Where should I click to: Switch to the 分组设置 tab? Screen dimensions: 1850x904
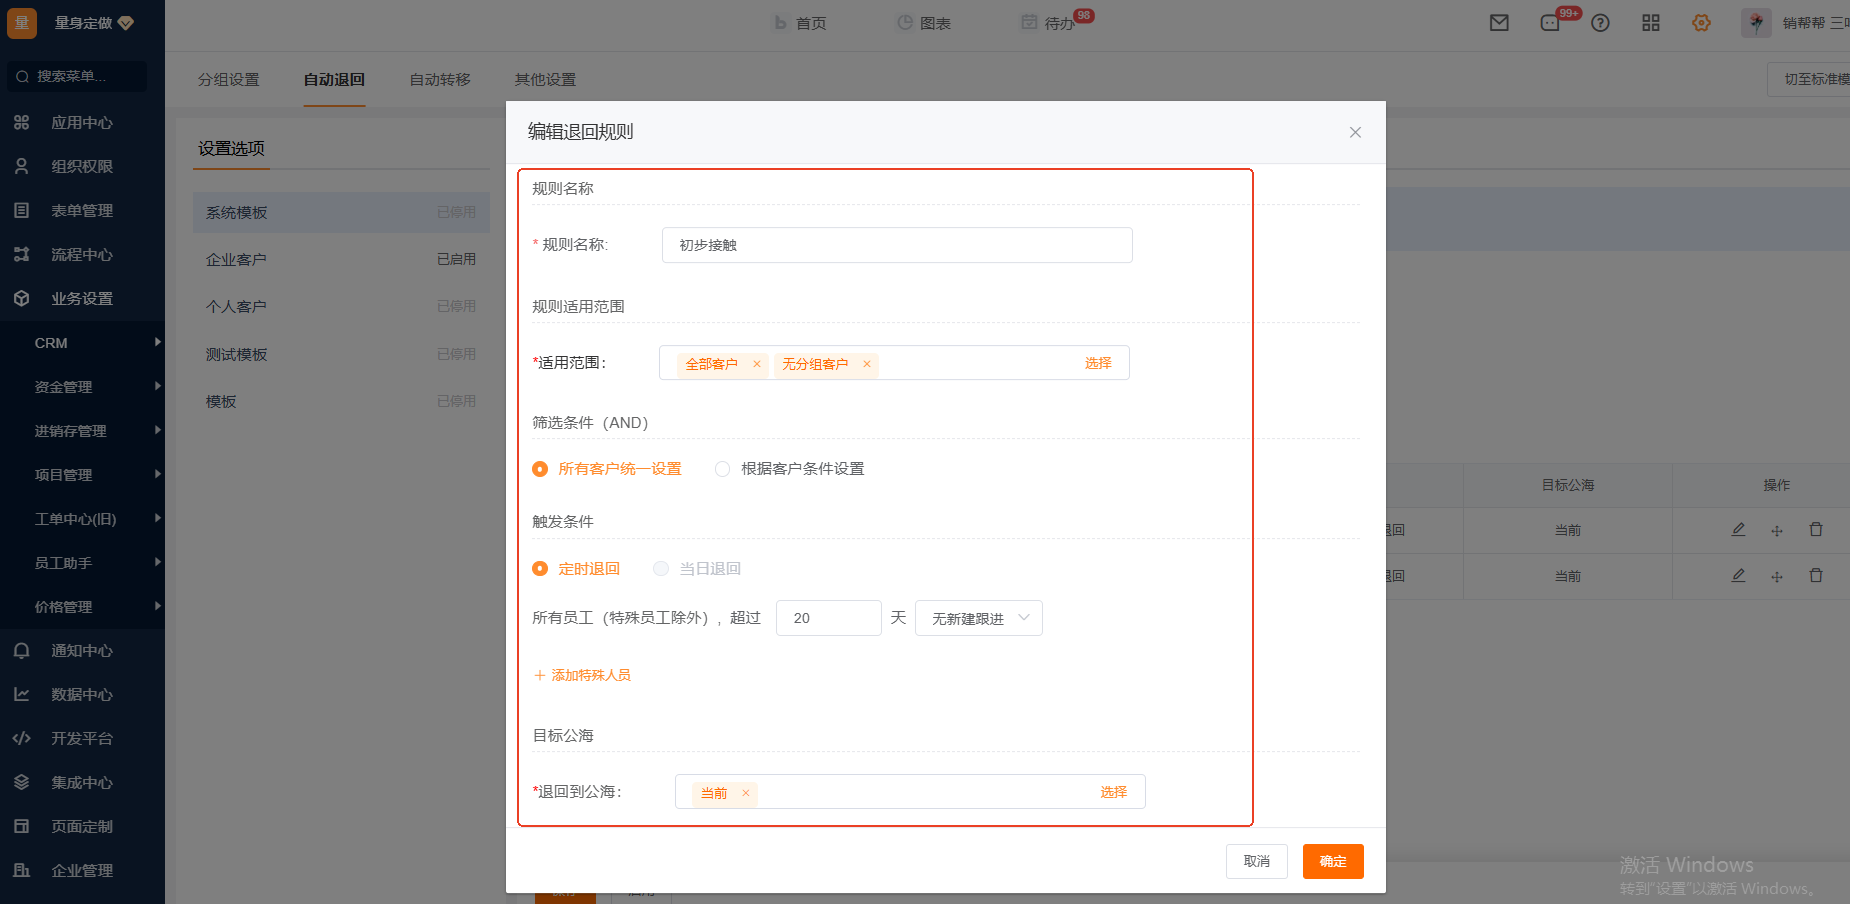coord(228,79)
